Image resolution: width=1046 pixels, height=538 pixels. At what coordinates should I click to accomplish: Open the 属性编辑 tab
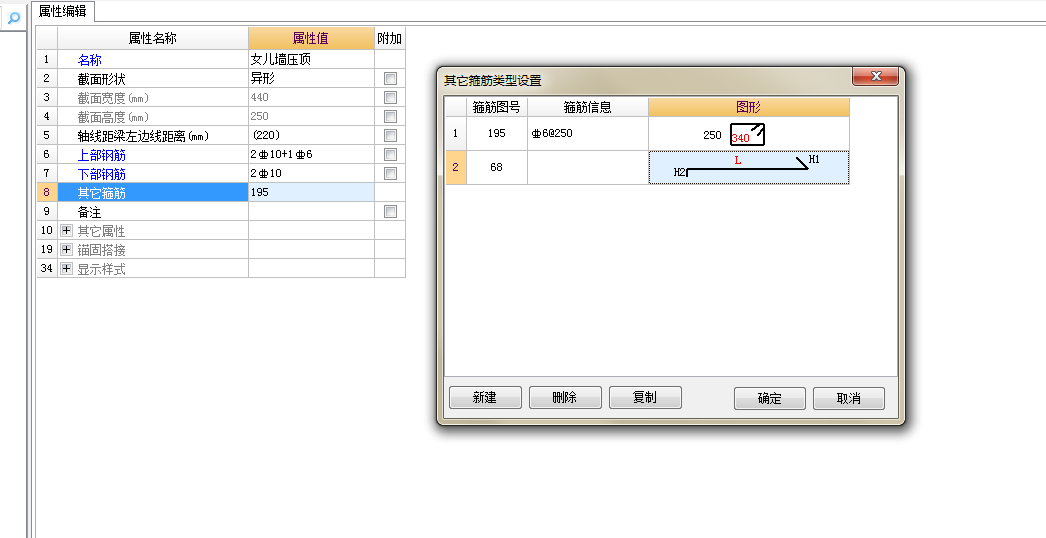click(63, 11)
